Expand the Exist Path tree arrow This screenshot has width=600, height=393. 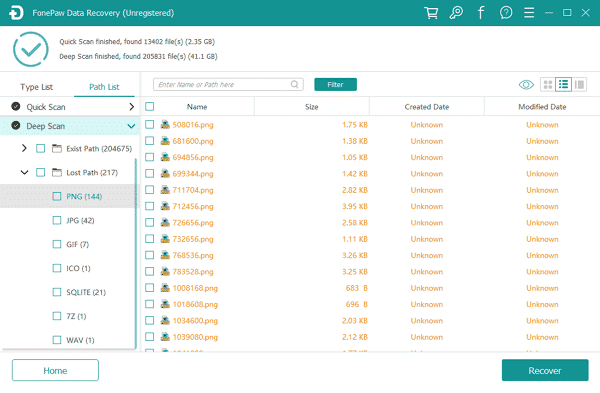click(x=24, y=148)
